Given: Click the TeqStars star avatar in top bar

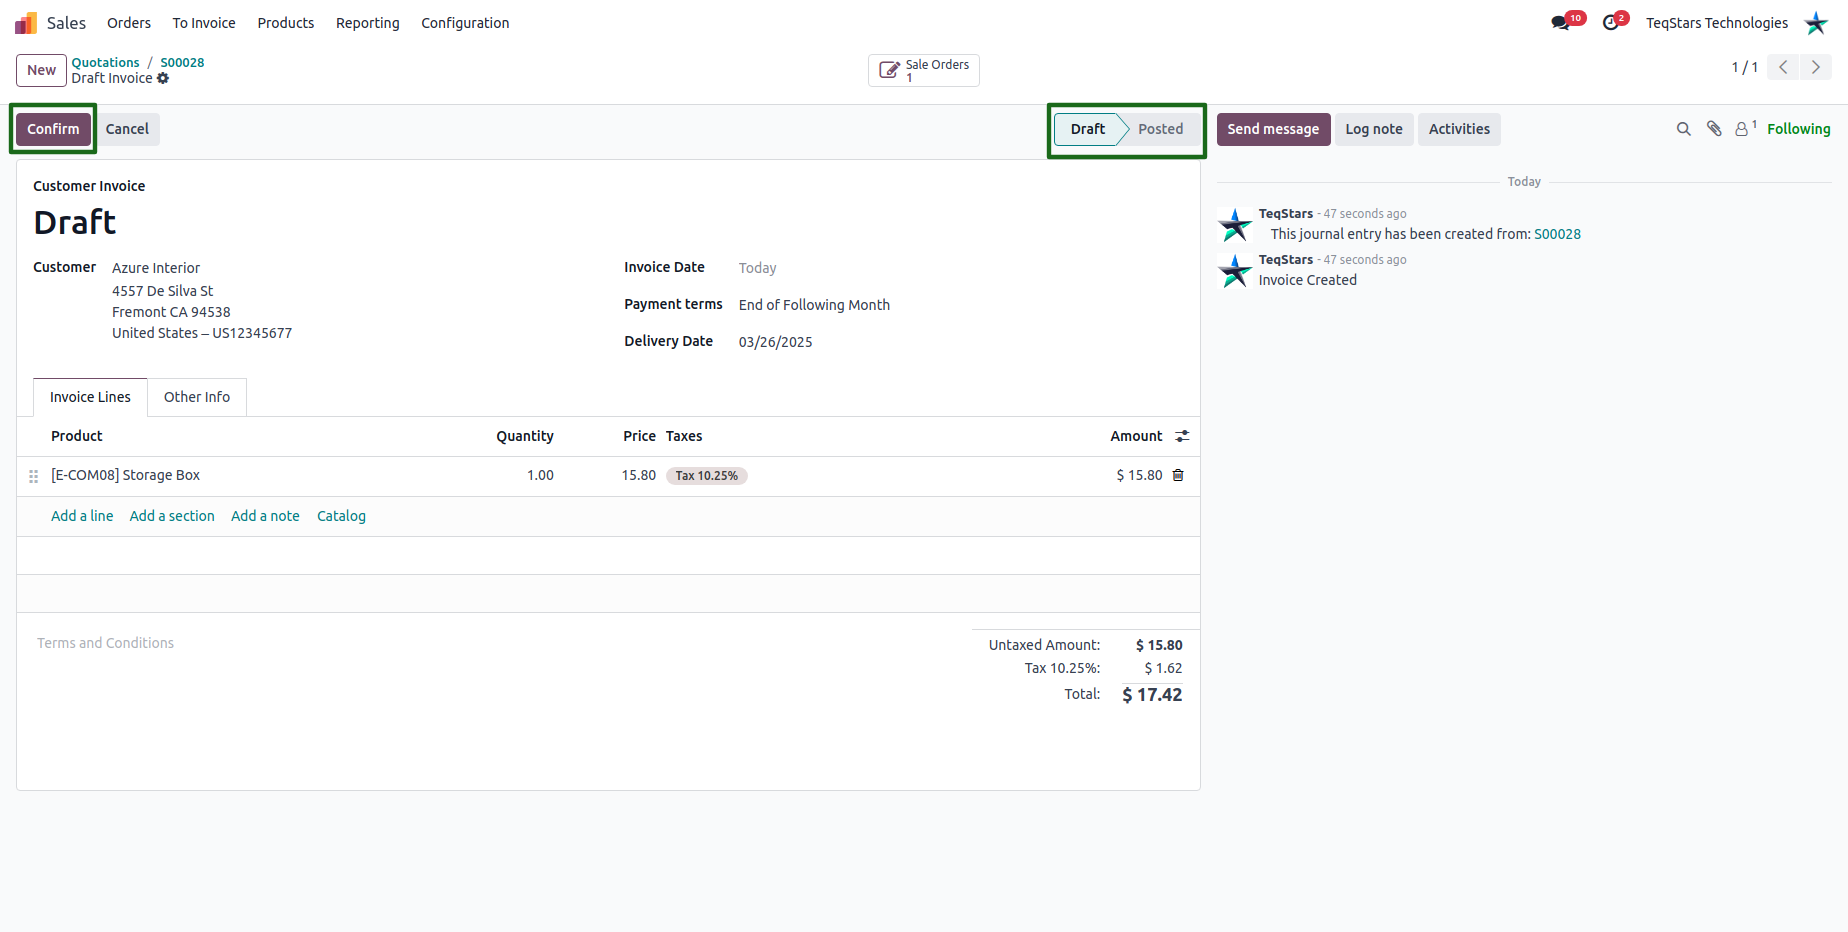Looking at the screenshot, I should [1816, 23].
